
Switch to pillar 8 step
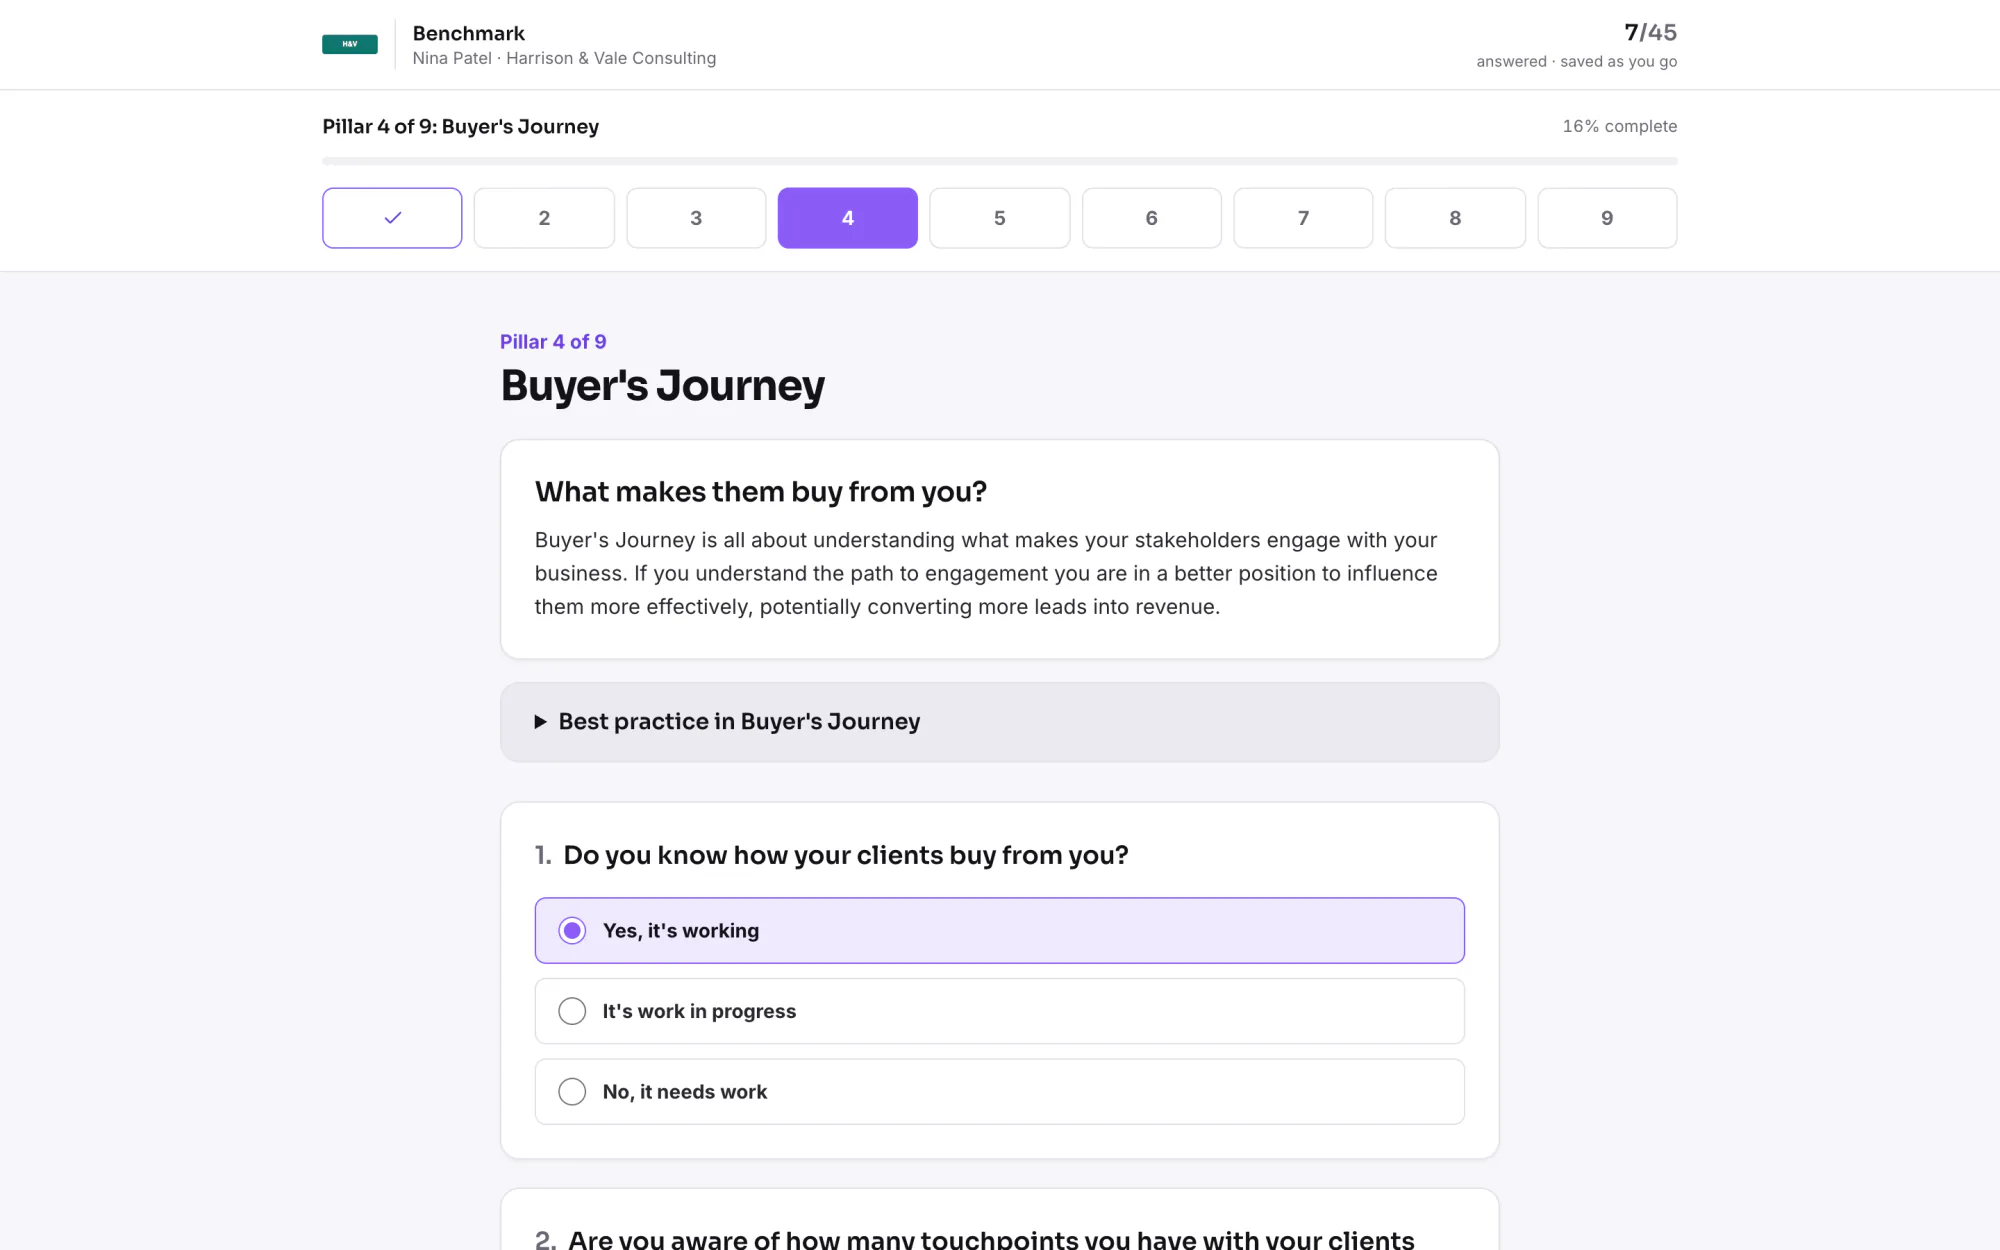click(1455, 218)
